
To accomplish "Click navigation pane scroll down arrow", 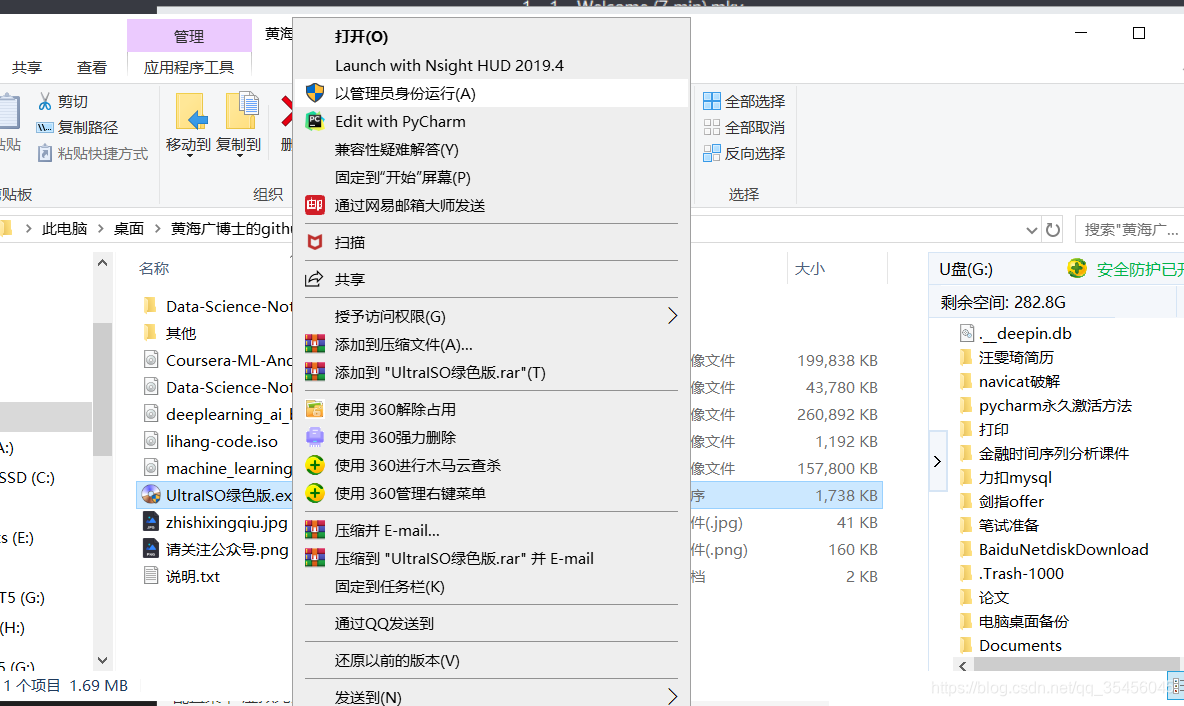I will pyautogui.click(x=103, y=660).
